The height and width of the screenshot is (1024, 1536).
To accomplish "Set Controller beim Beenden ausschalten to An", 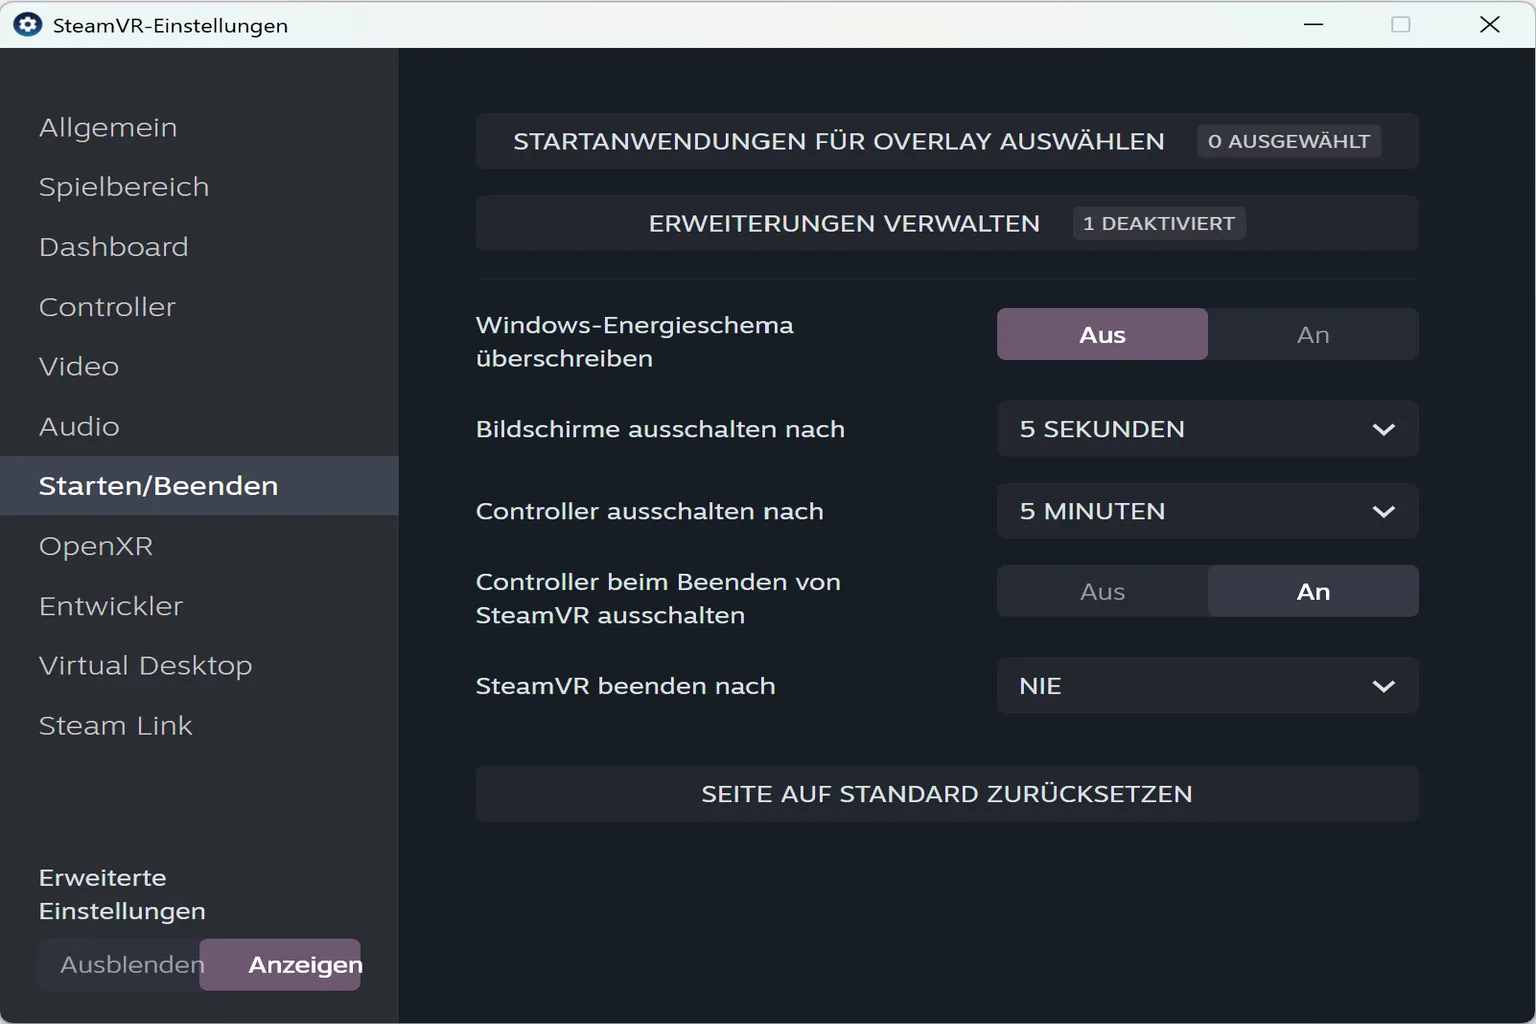I will (x=1313, y=591).
